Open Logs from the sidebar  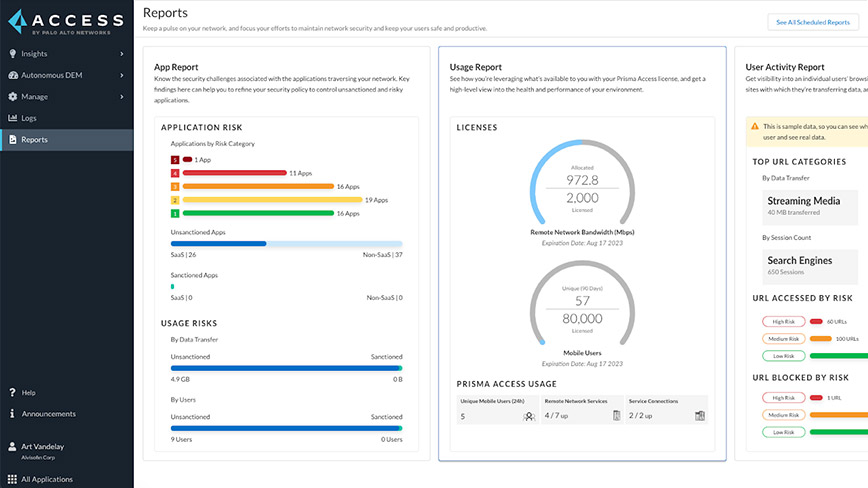pos(28,118)
